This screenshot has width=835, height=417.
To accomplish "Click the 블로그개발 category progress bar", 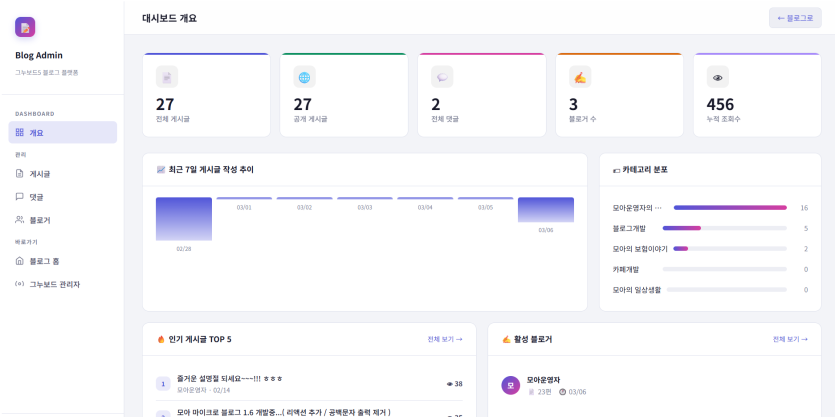I will 724,228.
